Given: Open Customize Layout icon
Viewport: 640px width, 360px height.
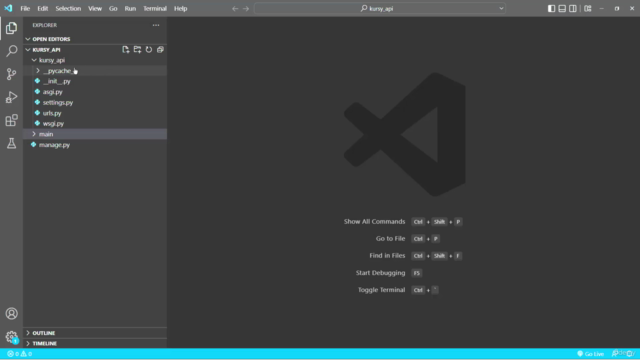Looking at the screenshot, I should click(588, 9).
